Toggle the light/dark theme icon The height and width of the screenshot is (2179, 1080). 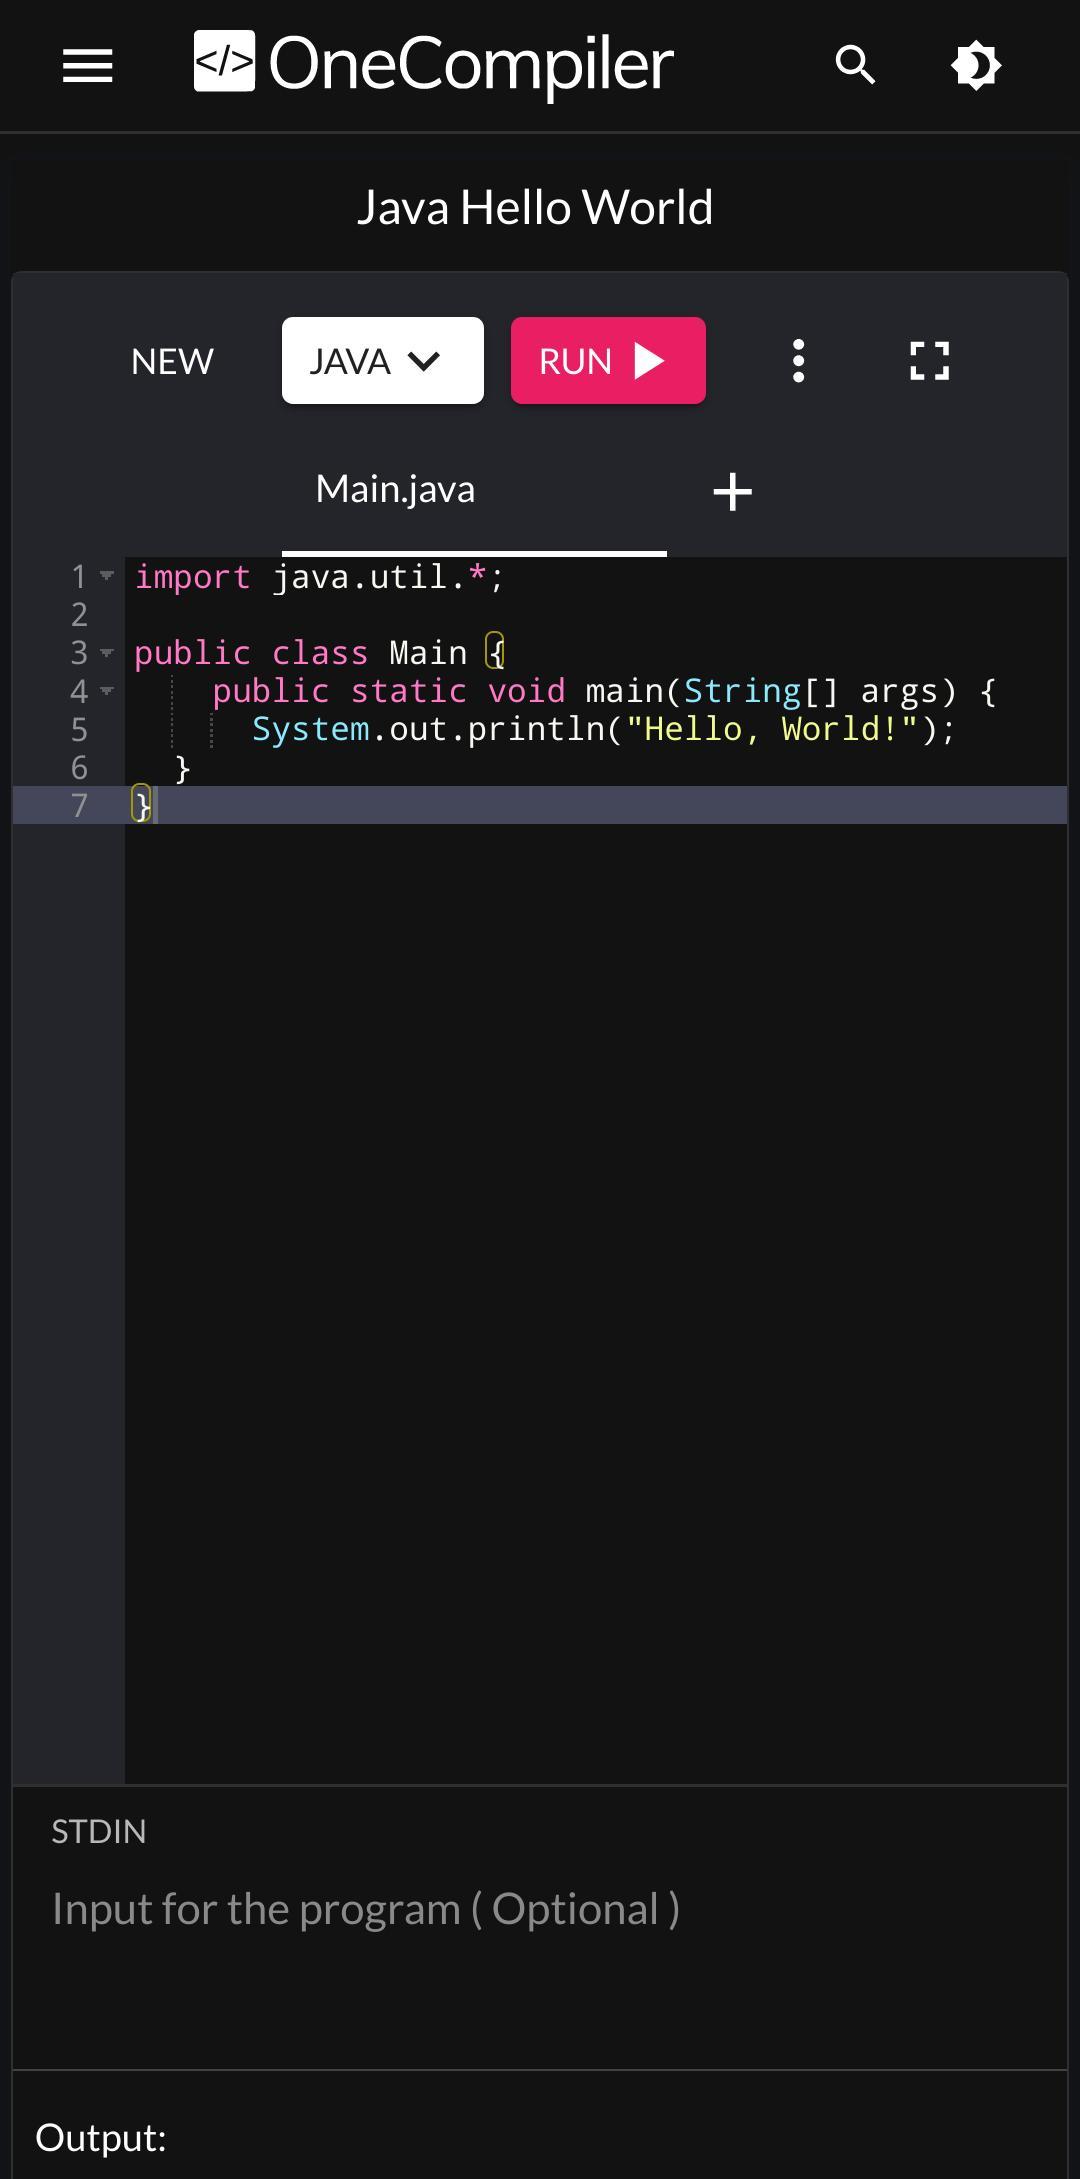pyautogui.click(x=975, y=66)
